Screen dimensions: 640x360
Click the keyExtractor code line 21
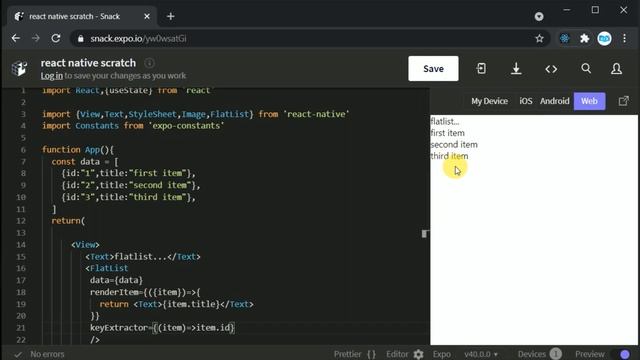coord(162,328)
